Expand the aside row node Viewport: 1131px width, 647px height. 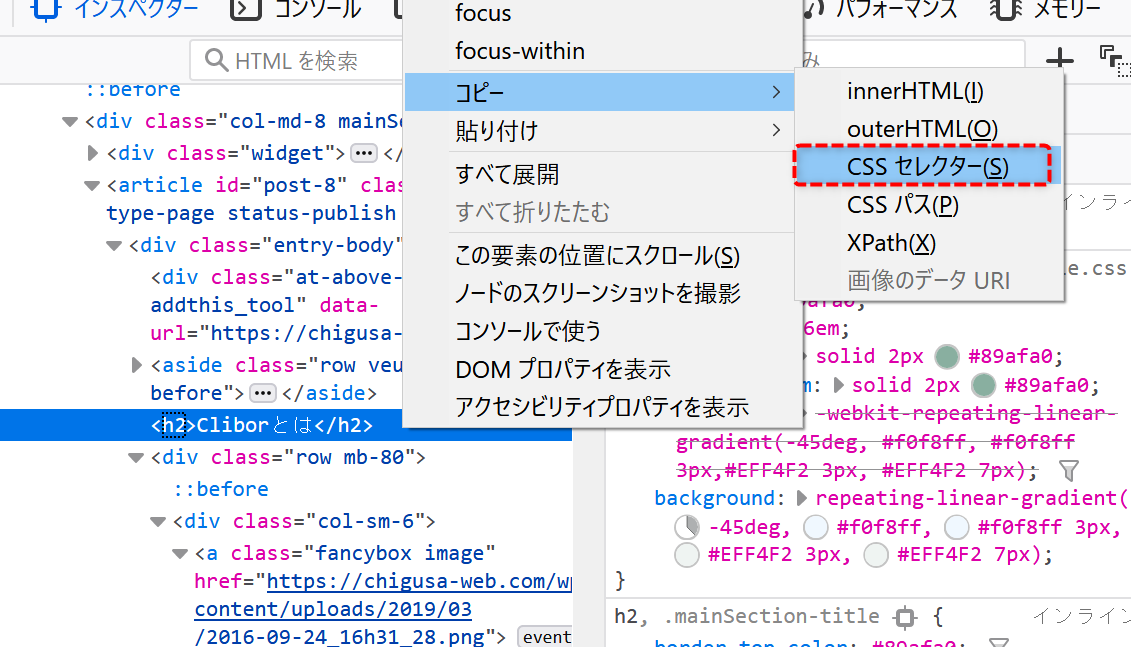pos(136,365)
